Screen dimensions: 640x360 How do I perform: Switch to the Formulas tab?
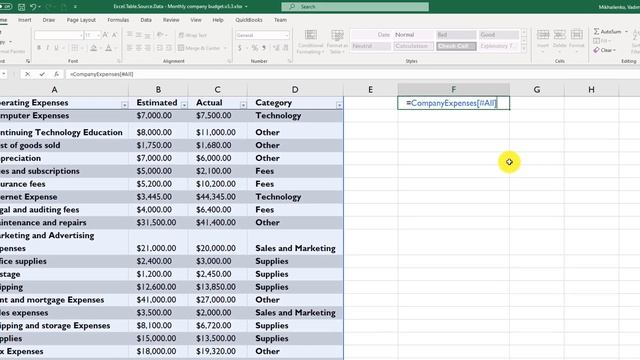[118, 20]
